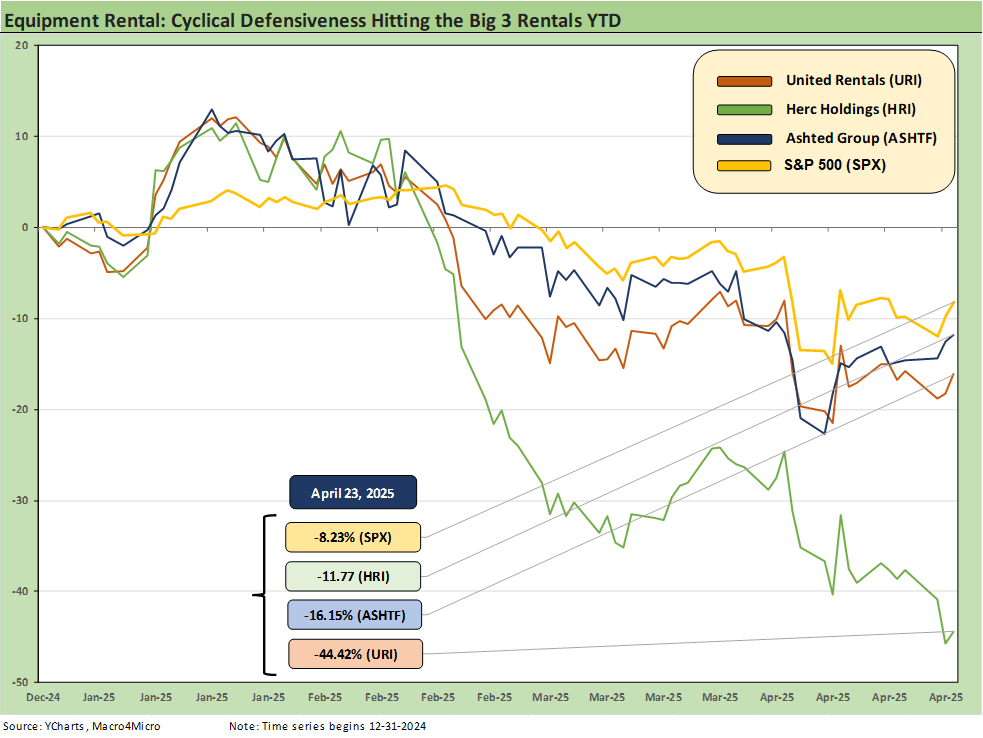
Task: Click the '-8.23% (SPX)' data callout
Action: point(353,537)
